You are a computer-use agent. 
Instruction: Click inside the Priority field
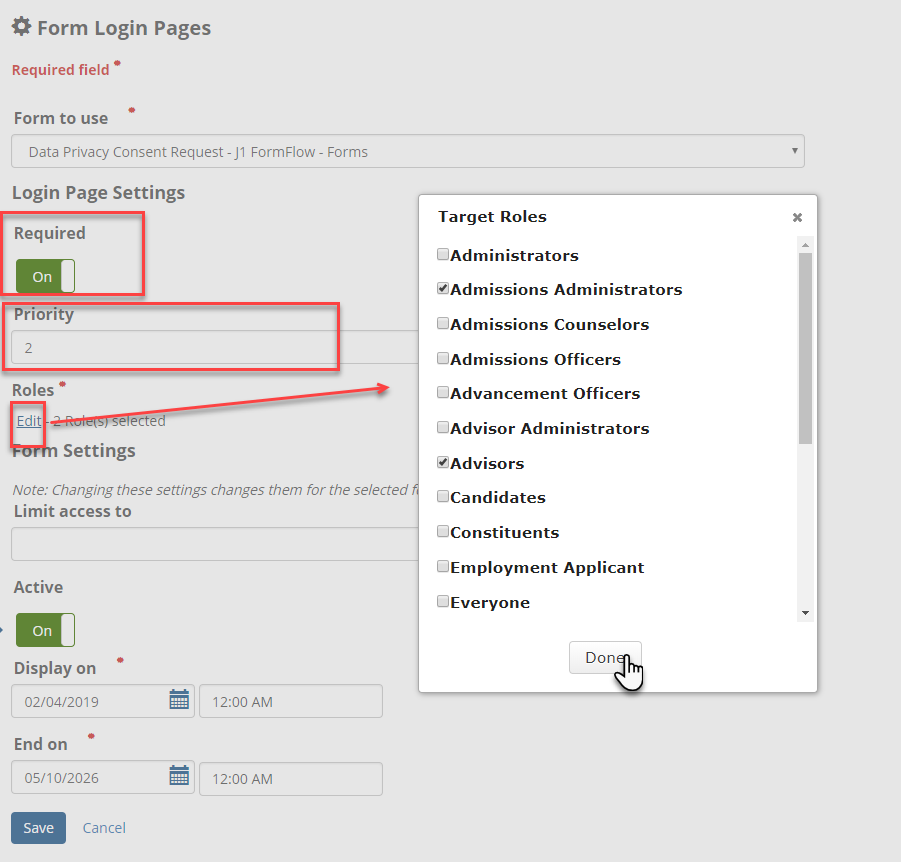coord(172,346)
